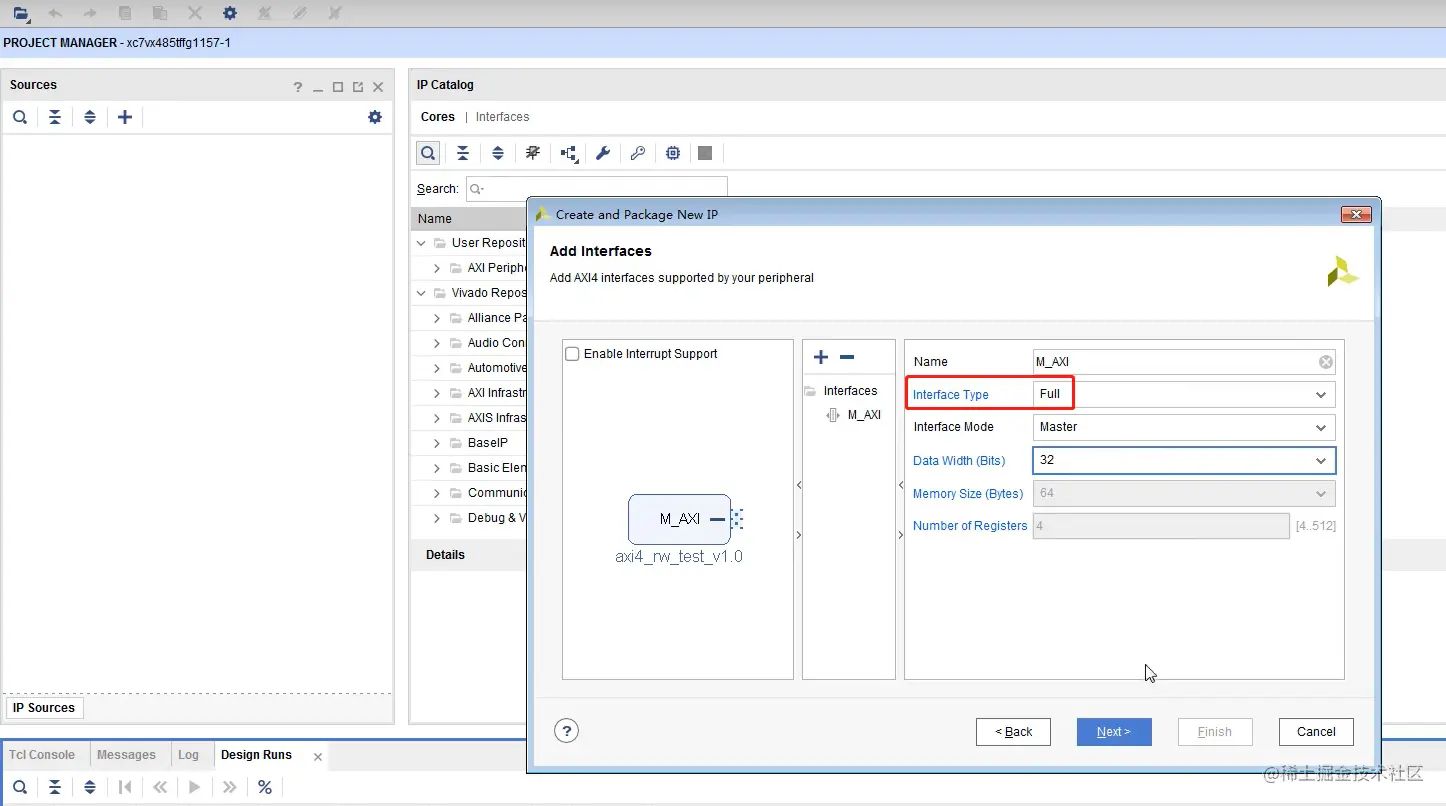
Task: Expand the Basic Elements folder
Action: pyautogui.click(x=437, y=468)
